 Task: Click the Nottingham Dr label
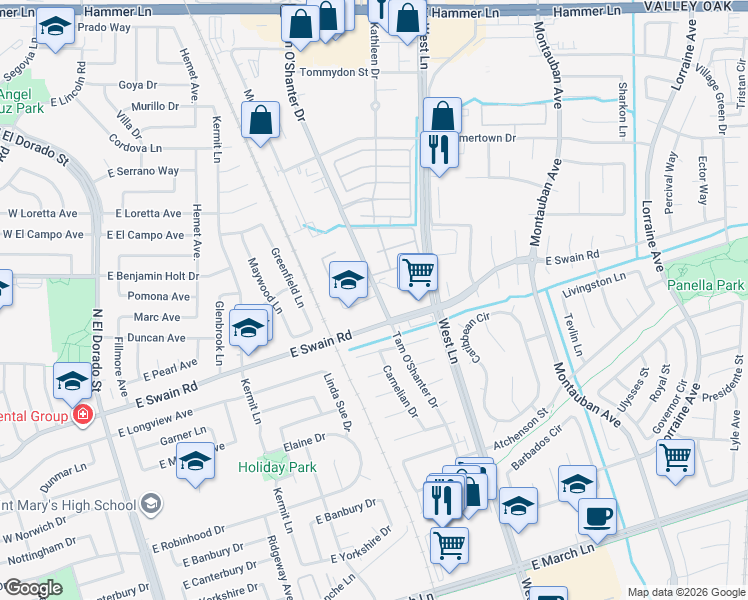tap(42, 551)
